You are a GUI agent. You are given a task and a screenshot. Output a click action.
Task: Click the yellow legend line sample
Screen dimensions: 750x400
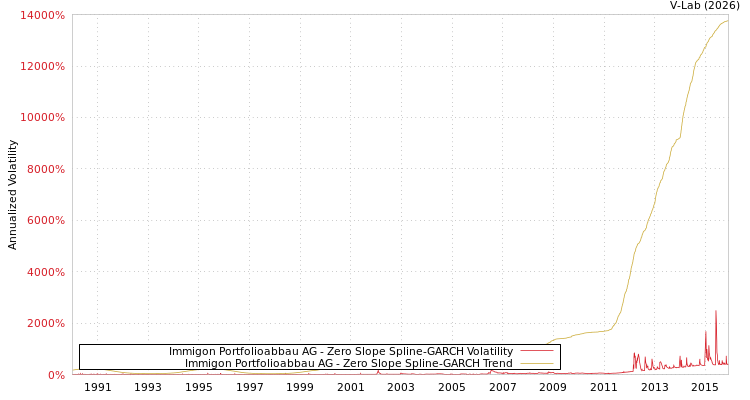tap(537, 363)
